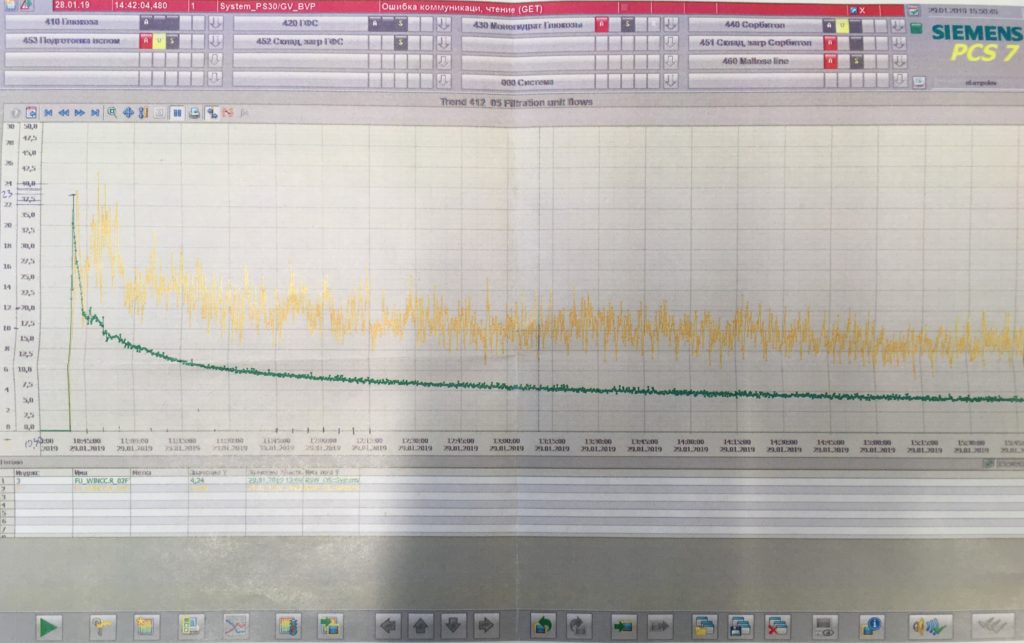Navigate left in the picture hierarchy

389,627
